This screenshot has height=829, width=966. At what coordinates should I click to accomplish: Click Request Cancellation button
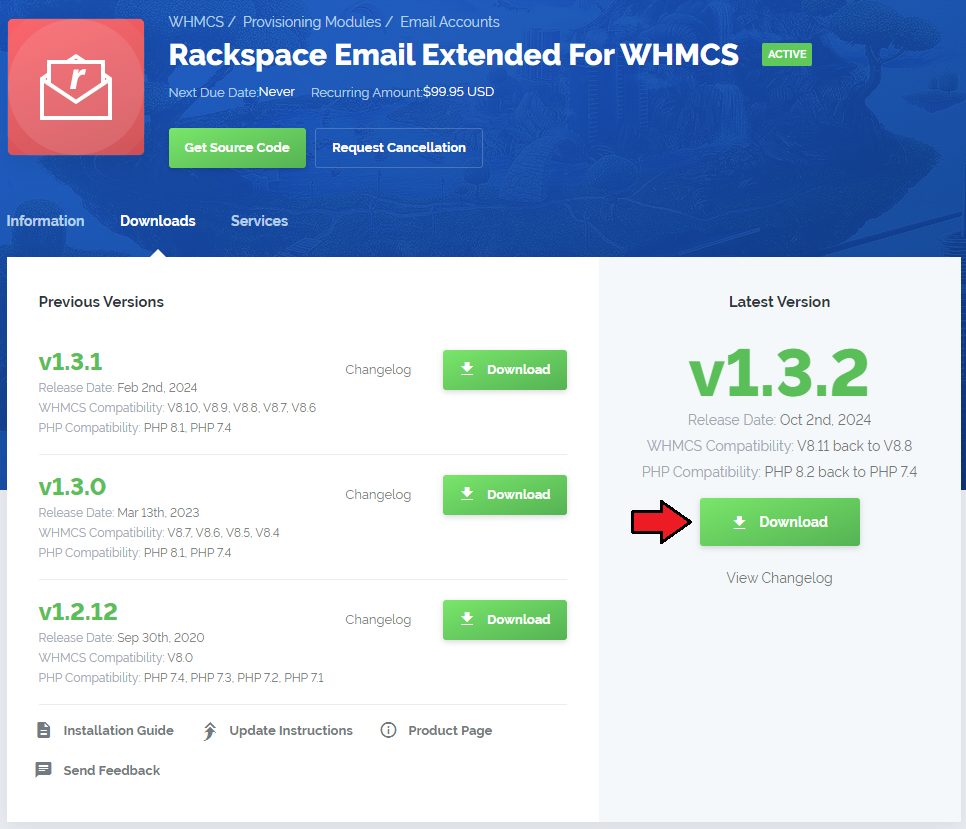point(398,148)
